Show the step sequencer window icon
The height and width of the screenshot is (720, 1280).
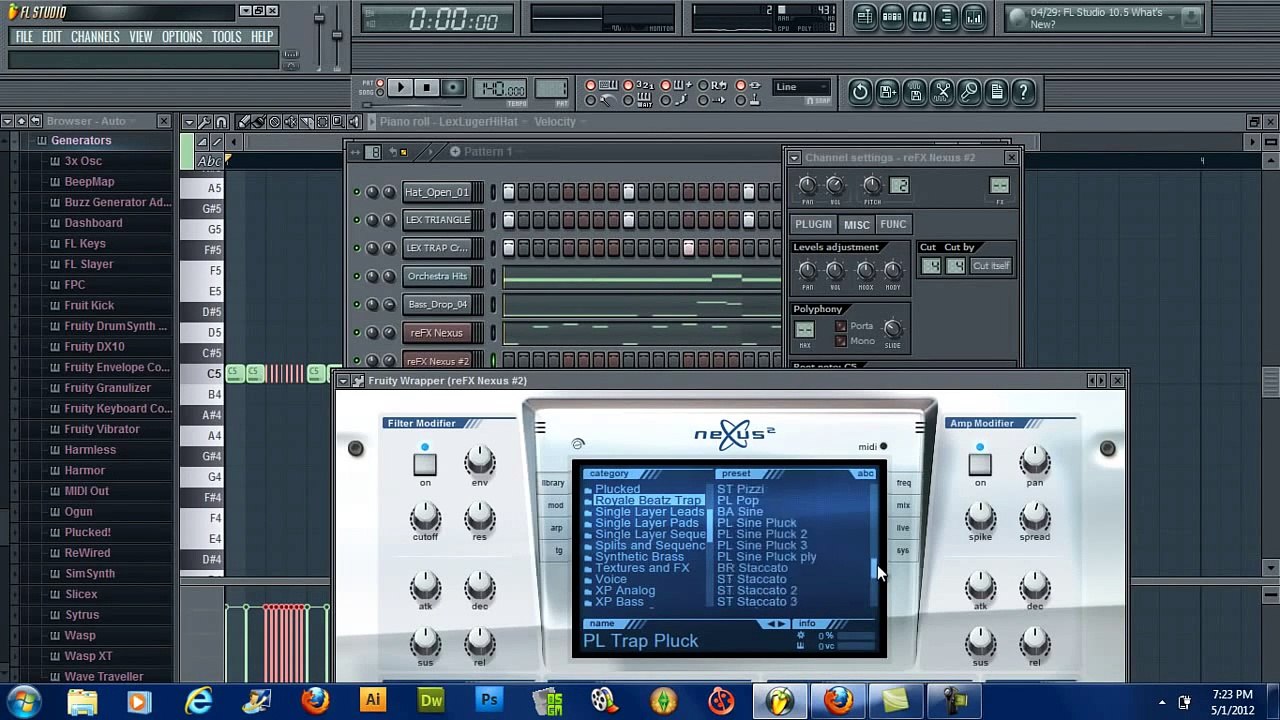(892, 17)
